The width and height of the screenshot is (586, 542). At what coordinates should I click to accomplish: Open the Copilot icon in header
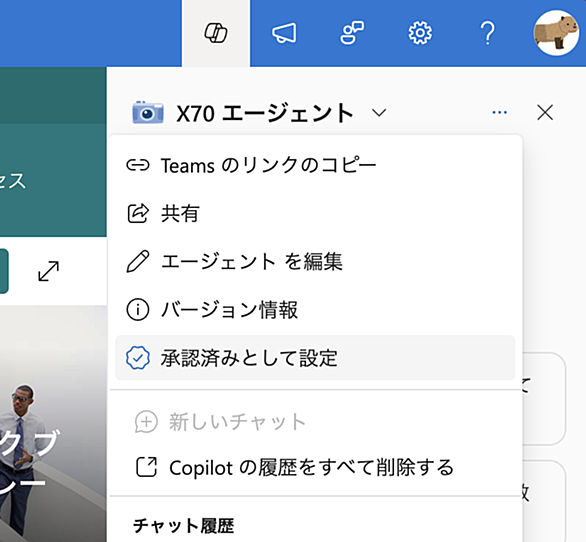pos(216,33)
